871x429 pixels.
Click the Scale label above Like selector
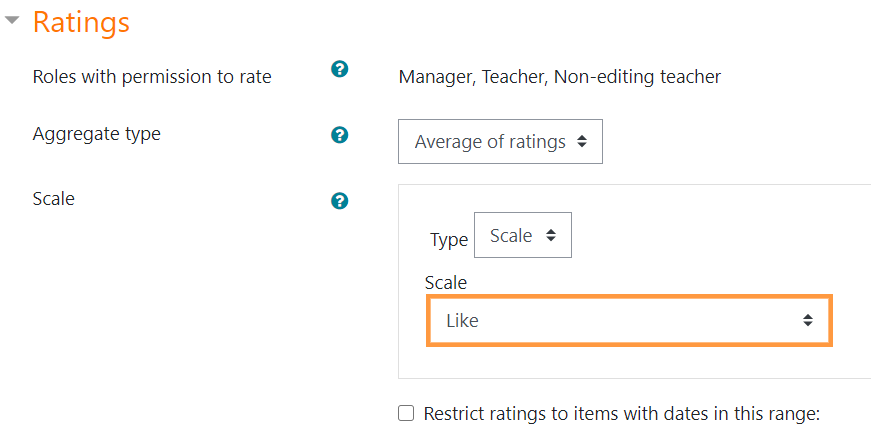pos(446,283)
